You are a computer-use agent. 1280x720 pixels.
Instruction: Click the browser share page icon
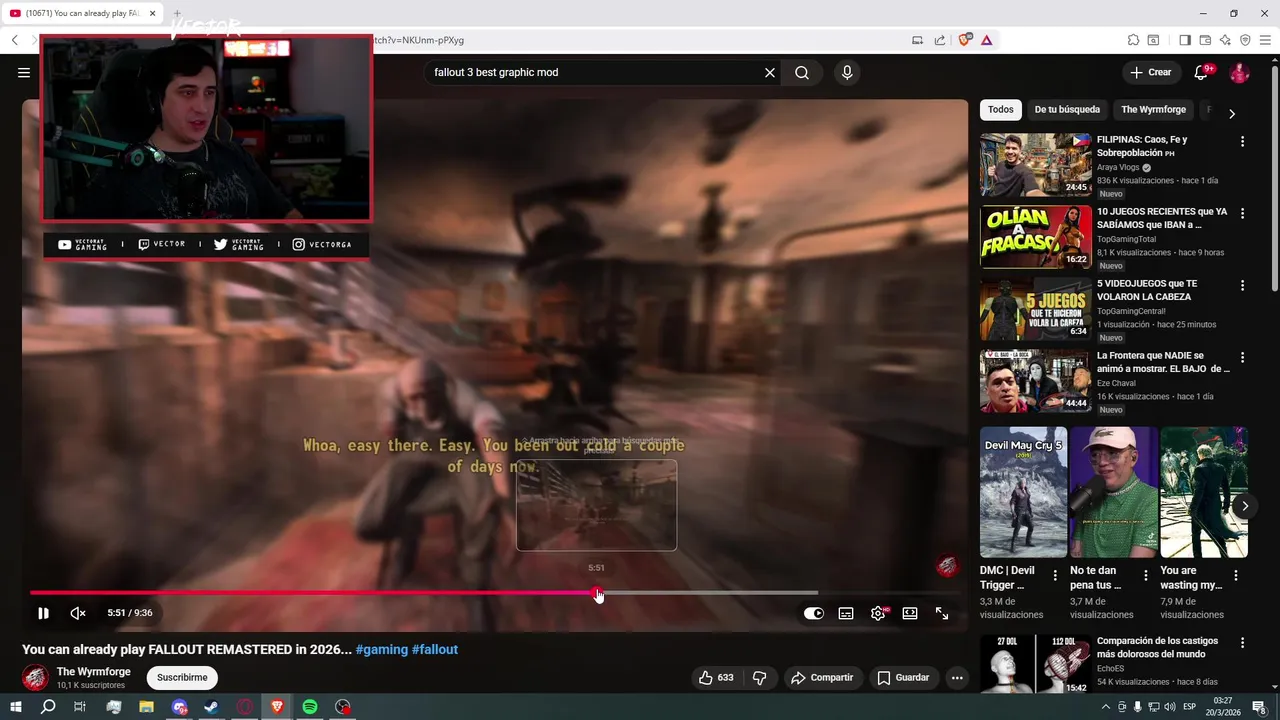[x=940, y=40]
